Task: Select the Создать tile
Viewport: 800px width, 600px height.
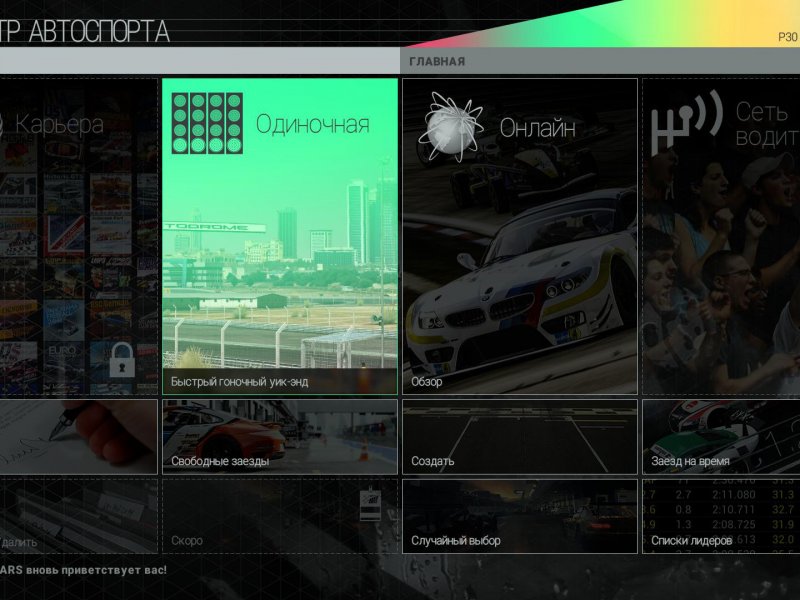Action: (520, 437)
